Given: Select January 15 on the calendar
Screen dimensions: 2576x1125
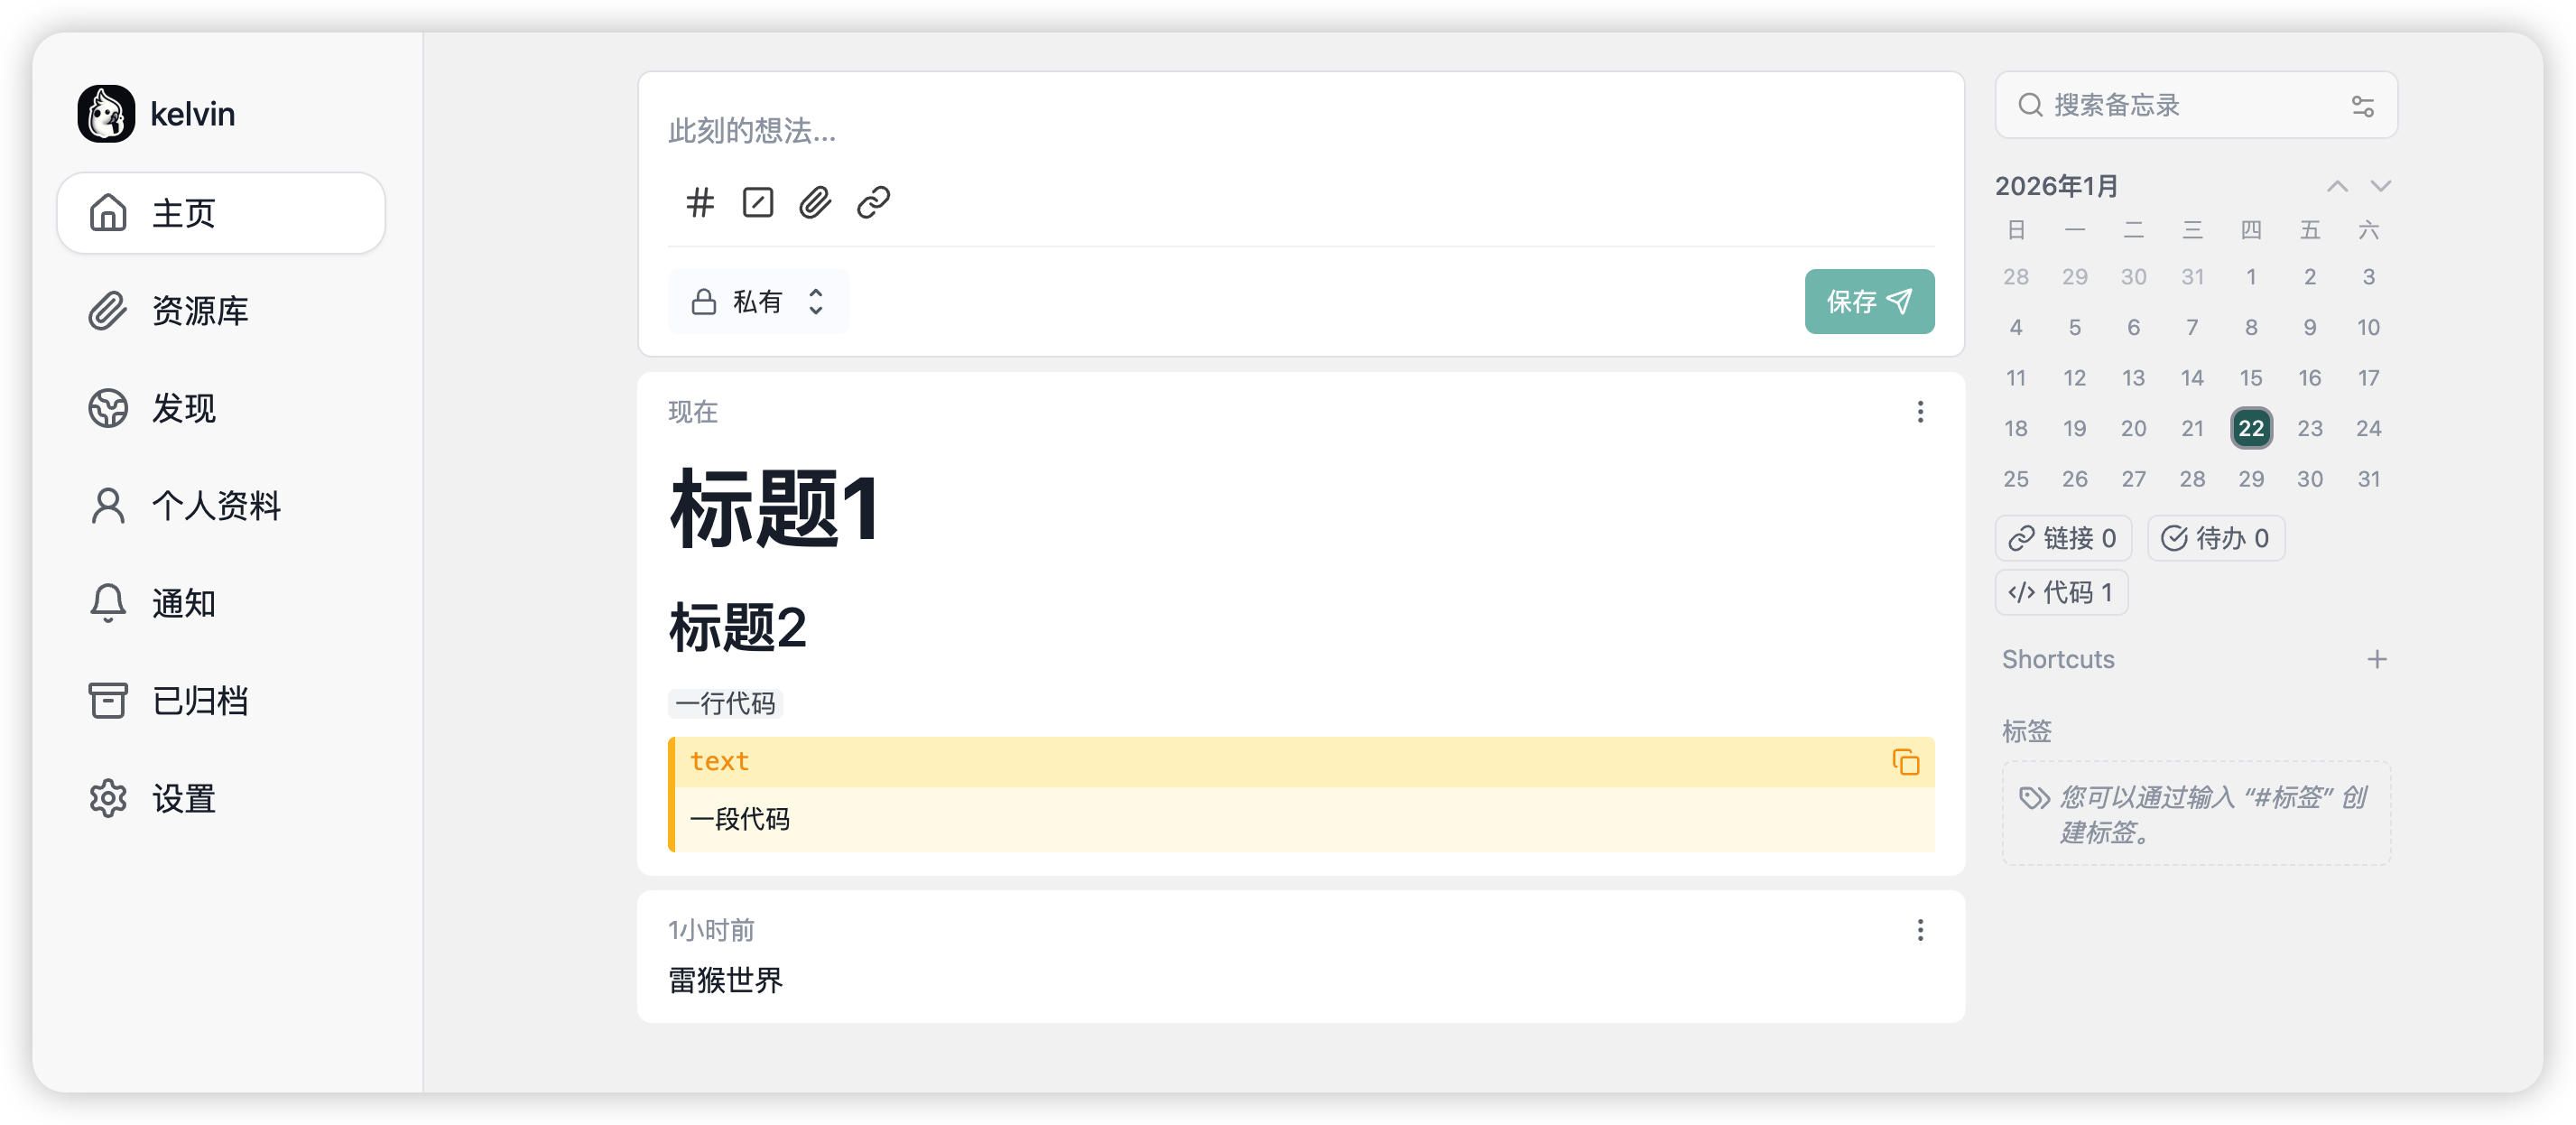Looking at the screenshot, I should coord(2251,378).
